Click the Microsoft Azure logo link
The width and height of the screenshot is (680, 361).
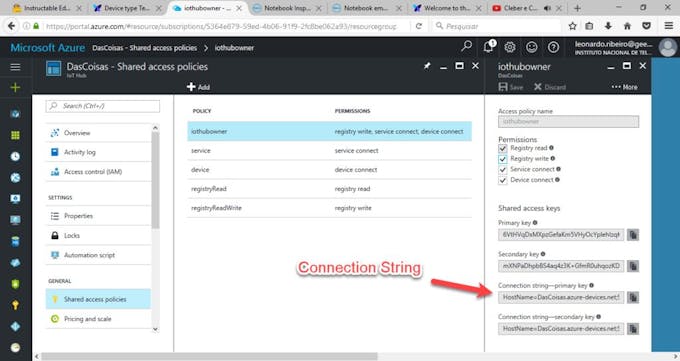pos(47,48)
